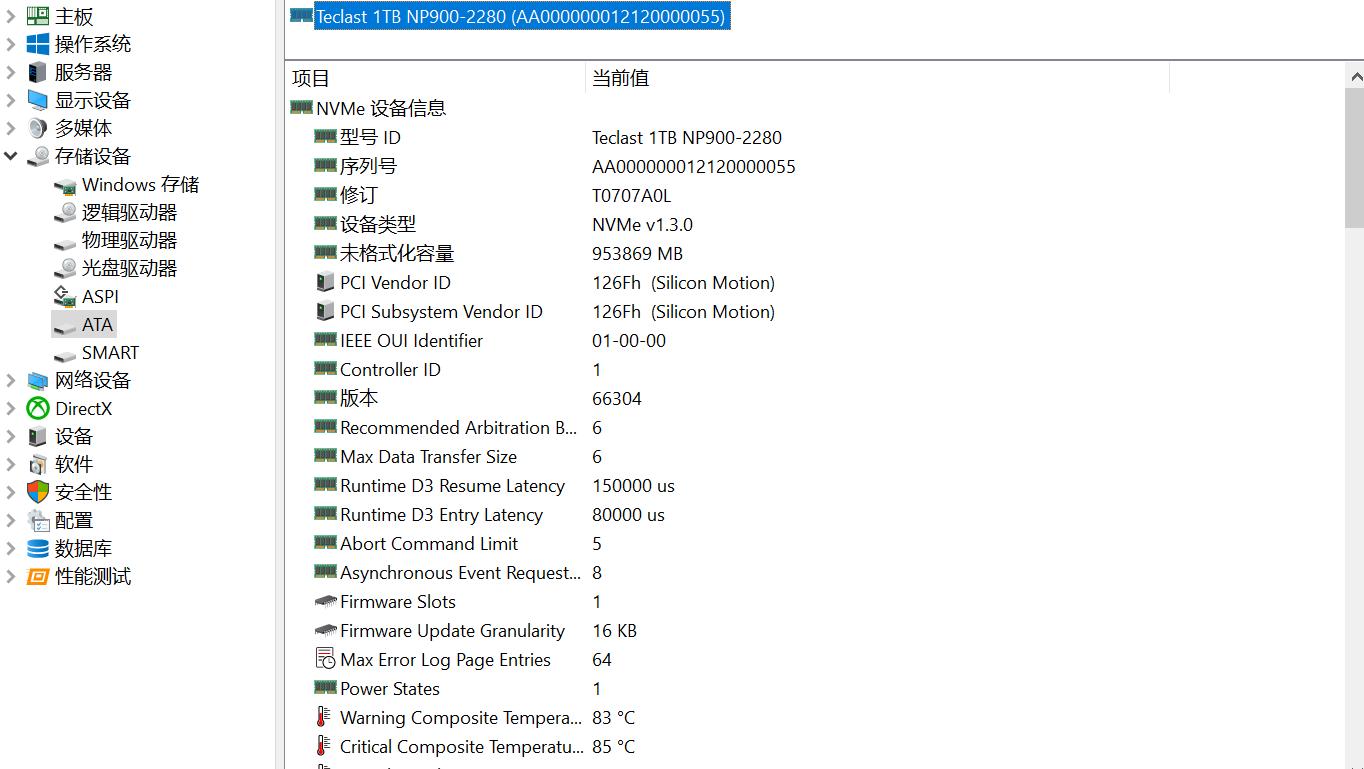1364x769 pixels.
Task: Expand the 网络设备 node
Action: click(9, 380)
